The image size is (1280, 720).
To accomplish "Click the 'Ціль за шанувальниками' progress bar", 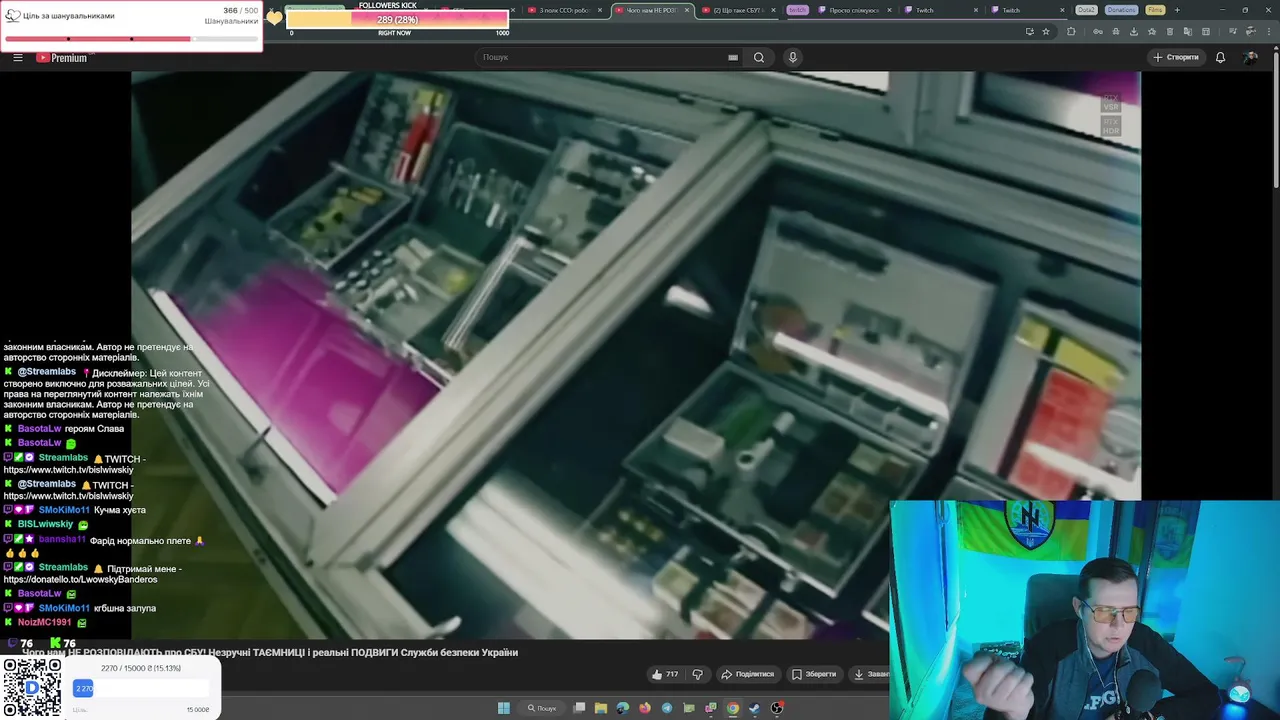I will click(131, 39).
